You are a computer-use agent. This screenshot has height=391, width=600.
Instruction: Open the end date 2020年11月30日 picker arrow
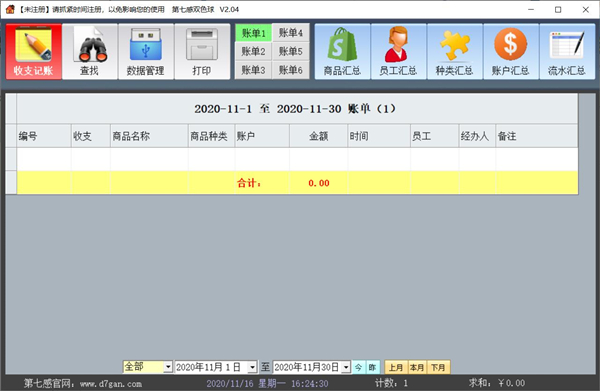click(x=346, y=367)
